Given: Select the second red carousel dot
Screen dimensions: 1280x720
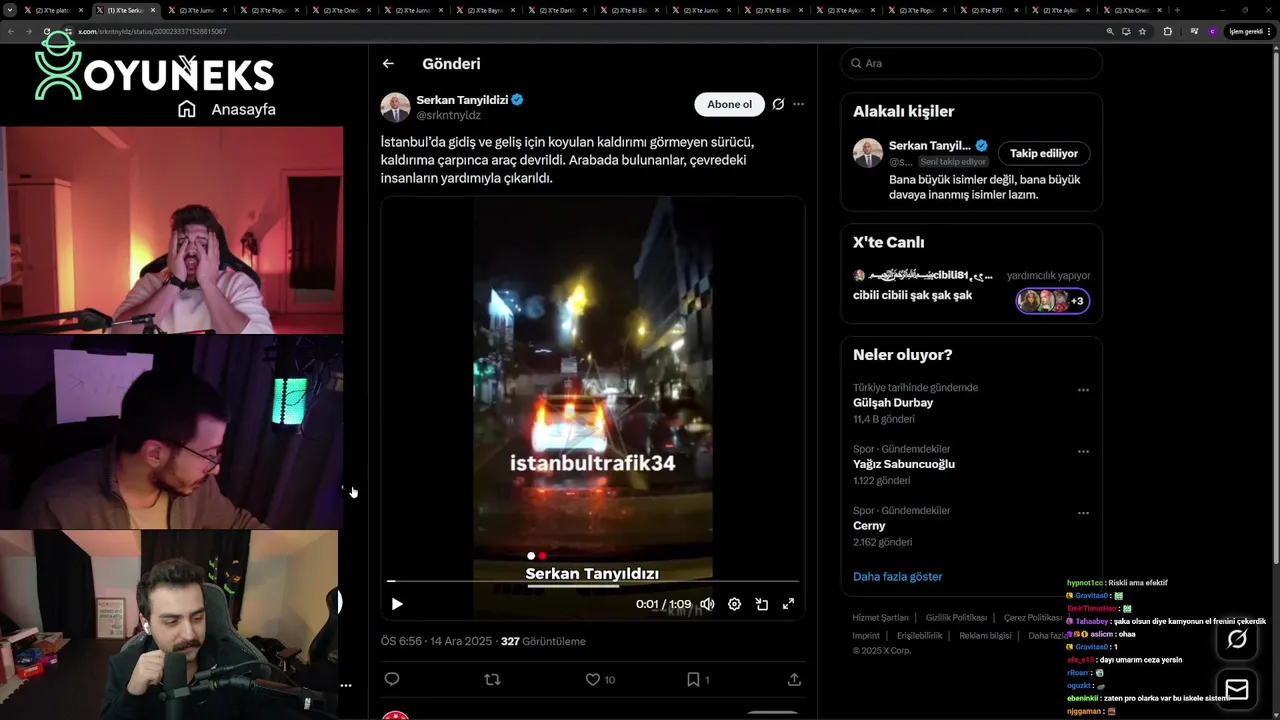Looking at the screenshot, I should [x=542, y=555].
